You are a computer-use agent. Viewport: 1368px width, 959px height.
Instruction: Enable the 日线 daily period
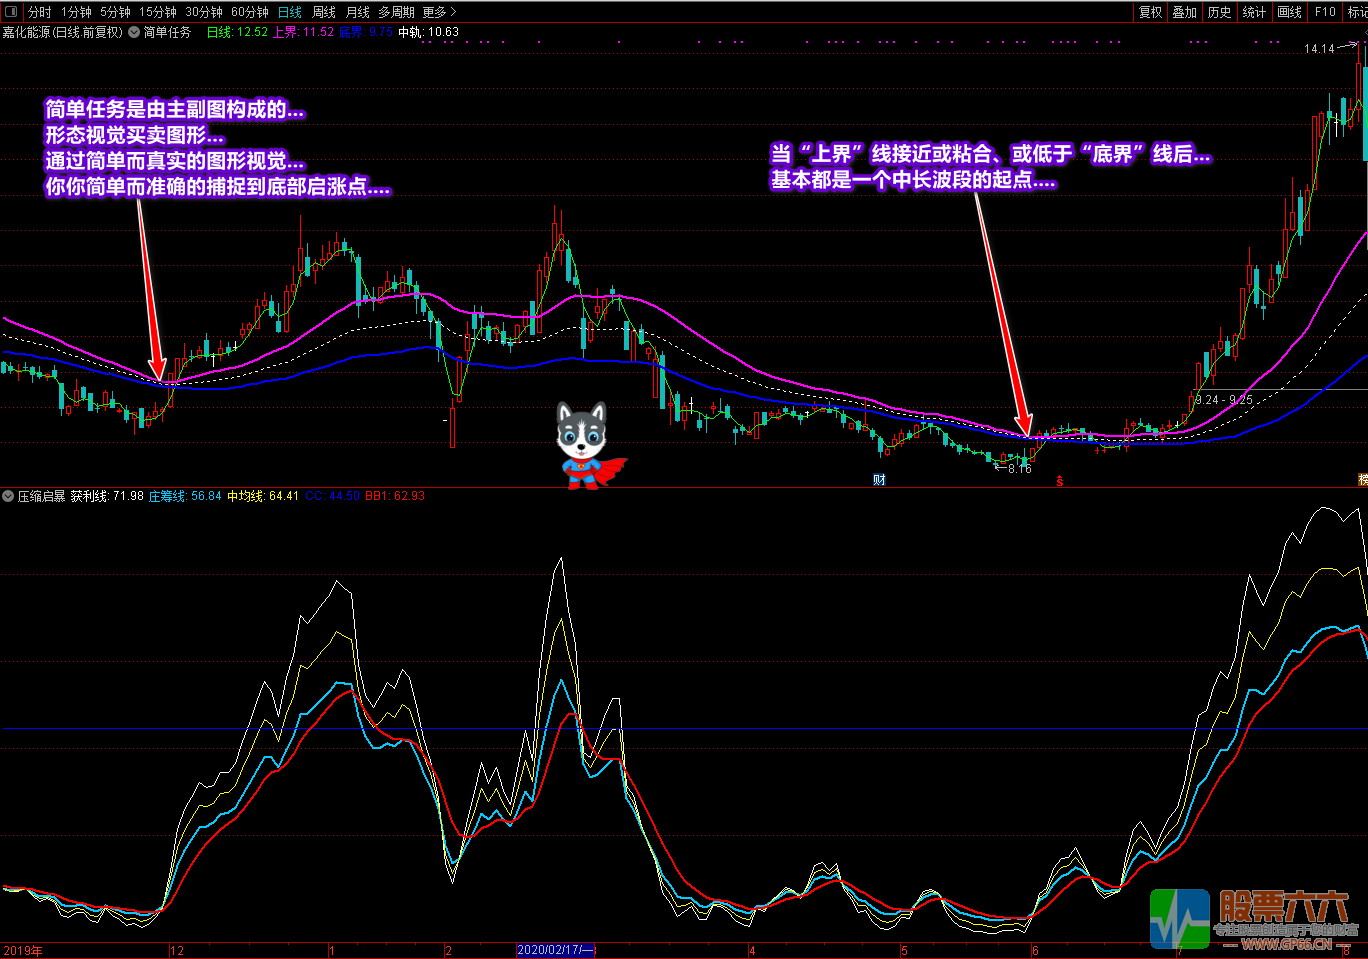click(x=289, y=12)
